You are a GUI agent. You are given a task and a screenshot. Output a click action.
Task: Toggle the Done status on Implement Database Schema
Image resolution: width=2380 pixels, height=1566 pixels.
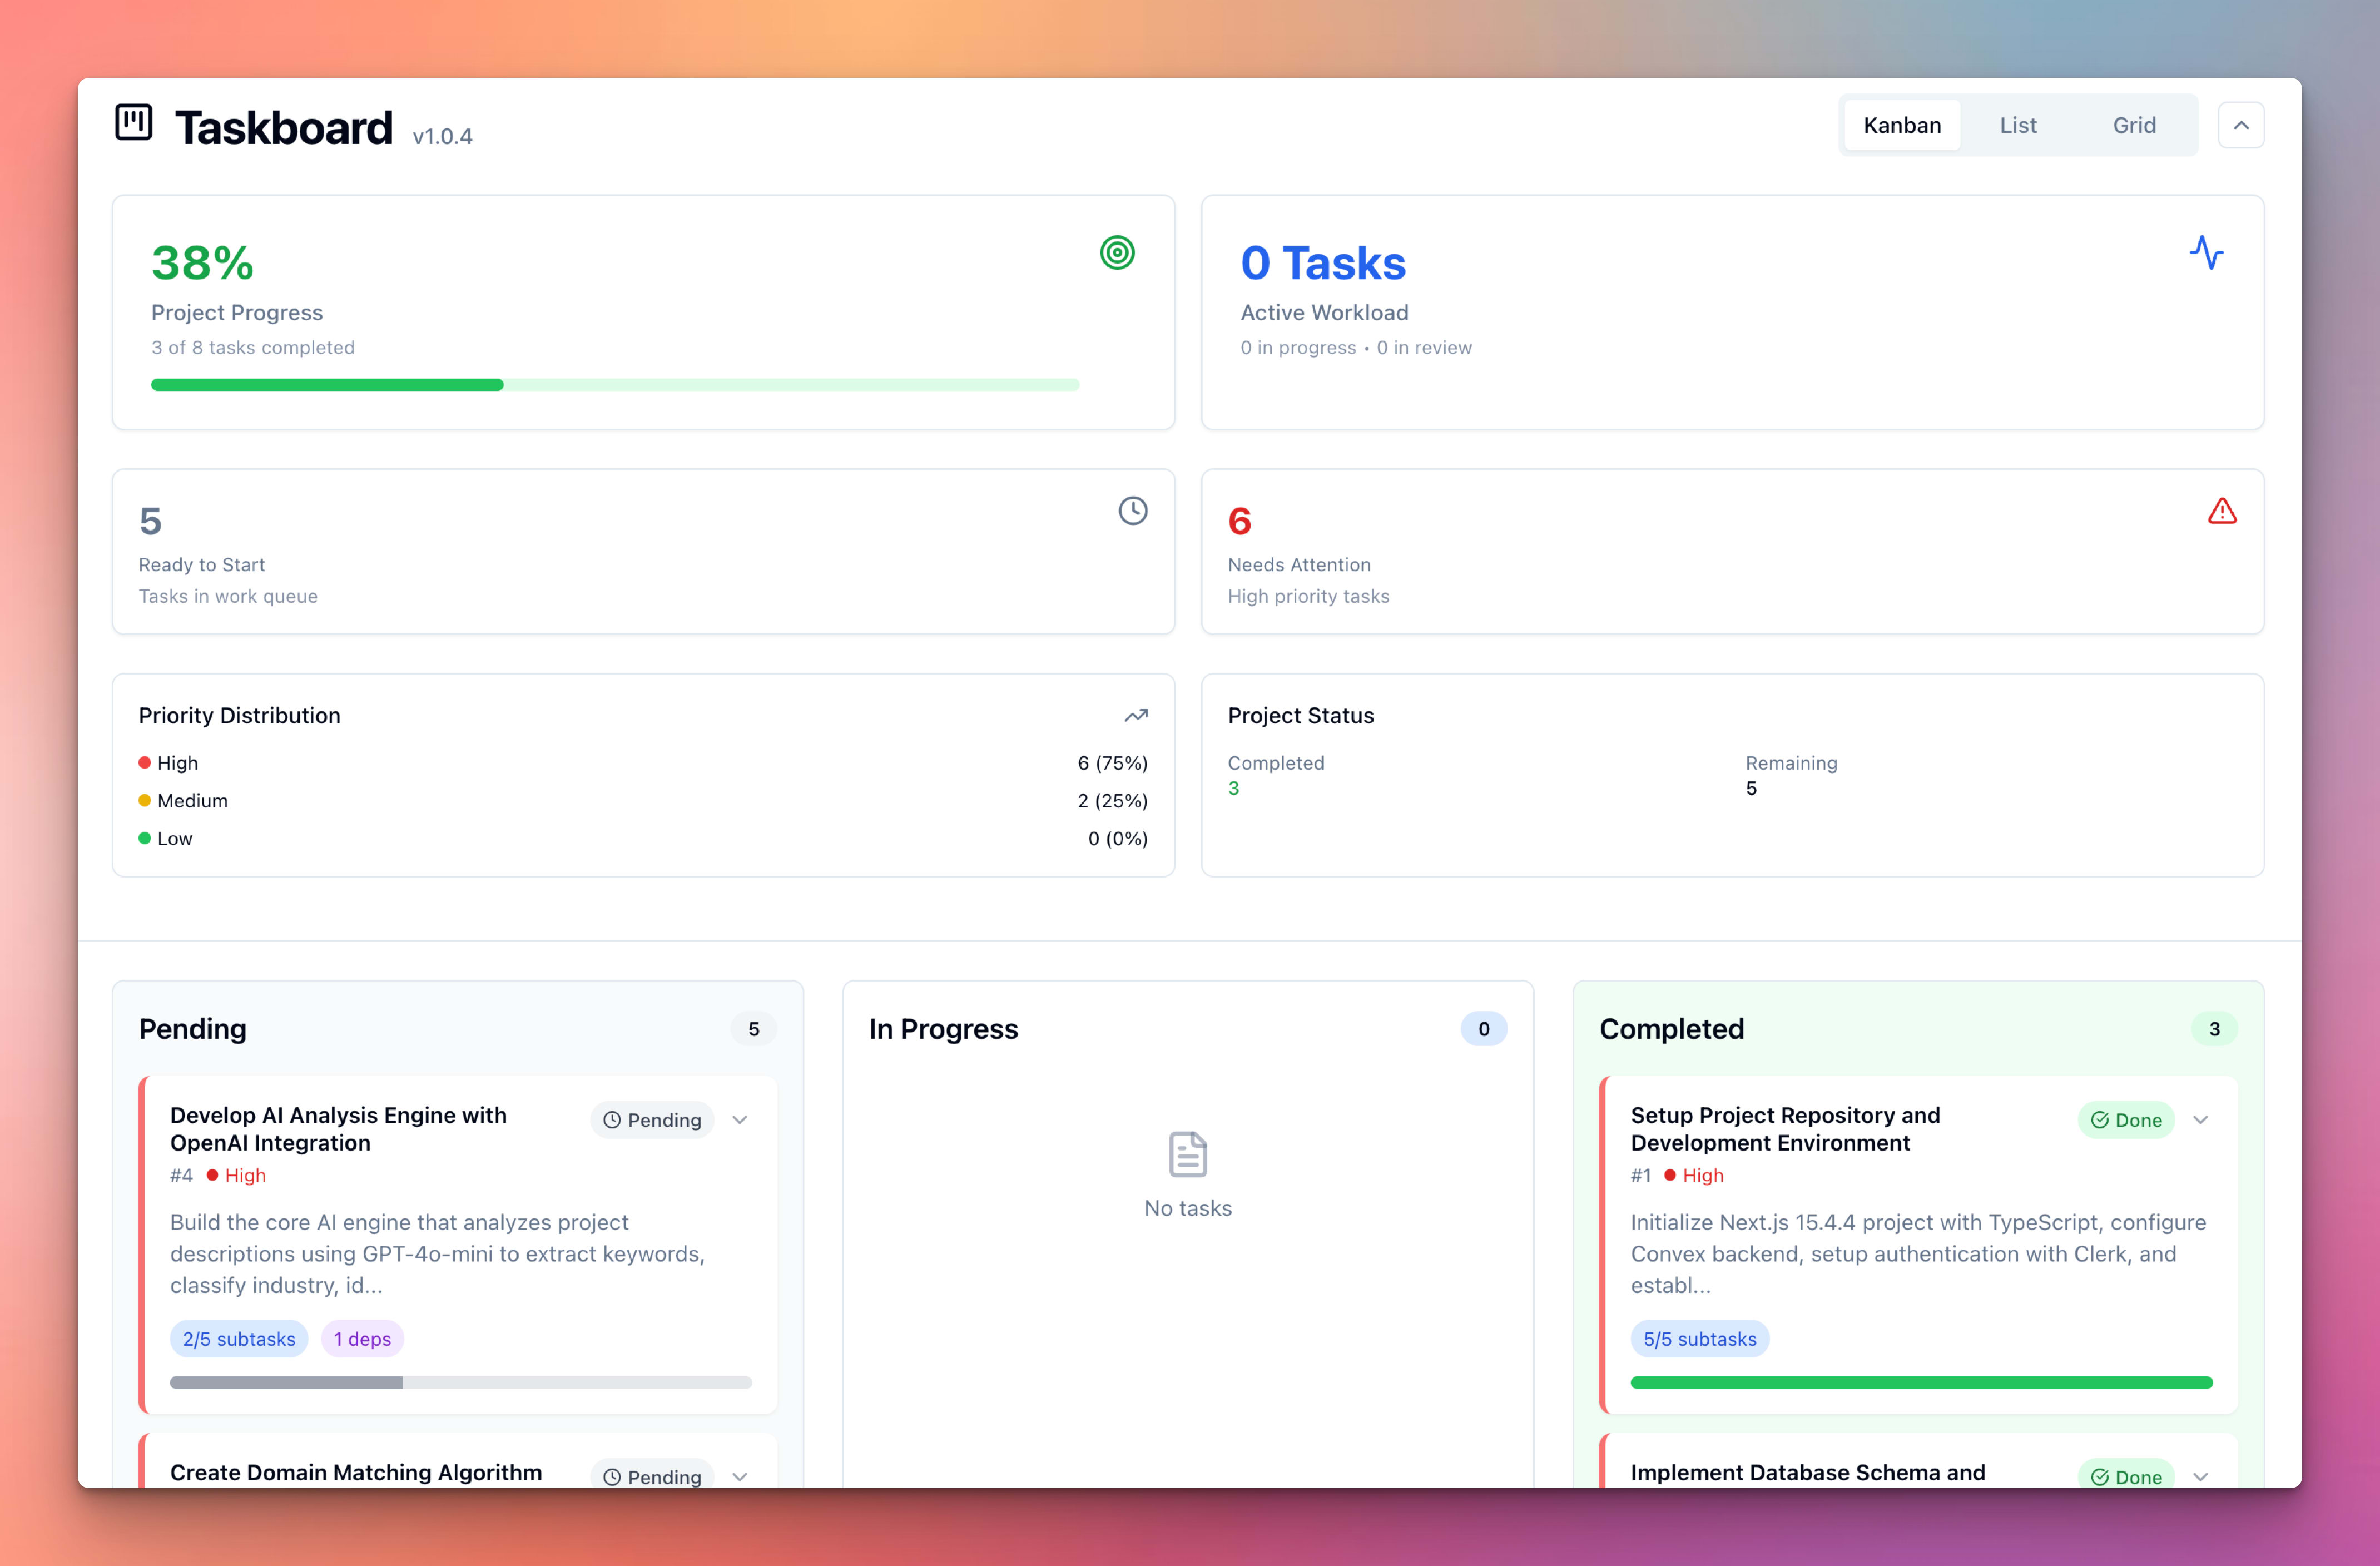click(2126, 1476)
